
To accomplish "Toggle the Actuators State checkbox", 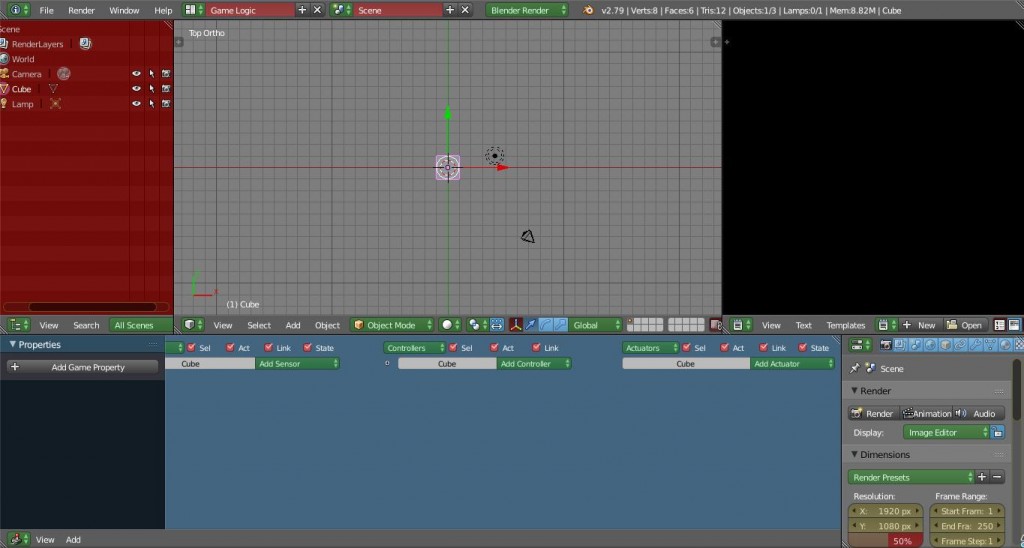I will 804,348.
